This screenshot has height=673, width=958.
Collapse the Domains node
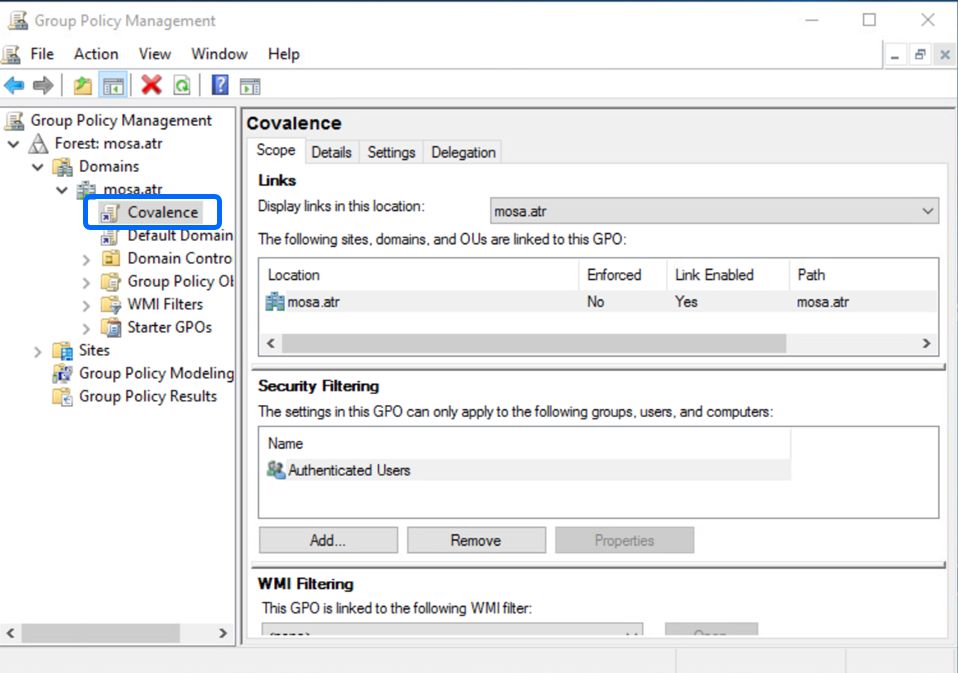pyautogui.click(x=38, y=167)
